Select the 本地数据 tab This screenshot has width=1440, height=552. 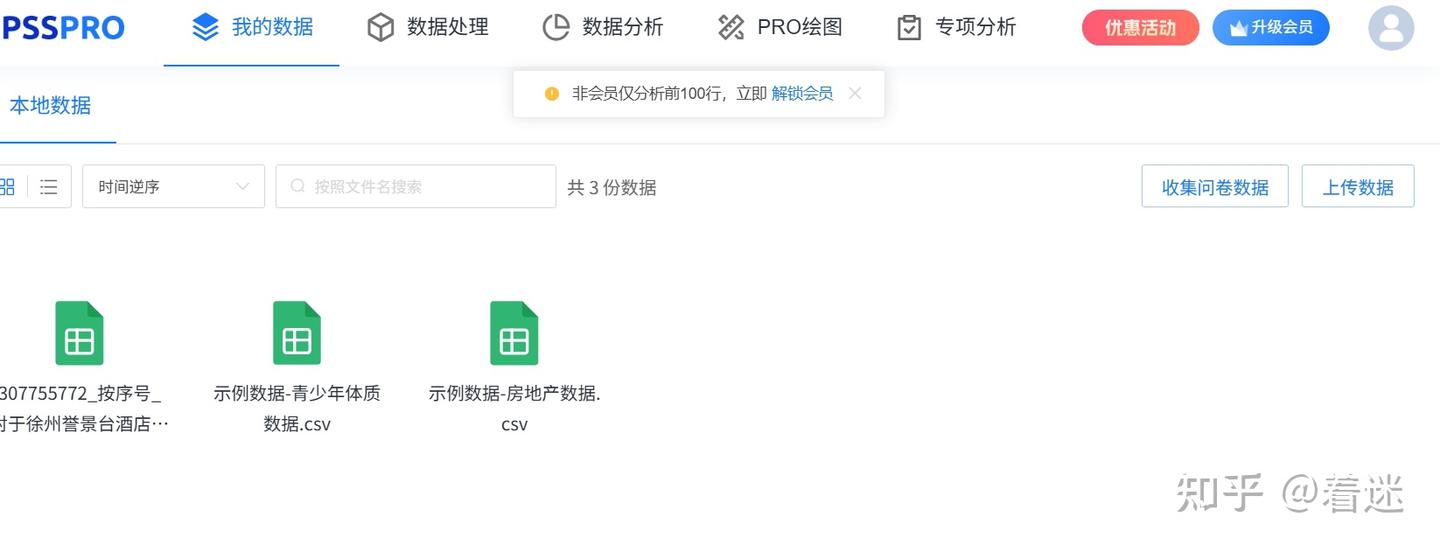[50, 105]
